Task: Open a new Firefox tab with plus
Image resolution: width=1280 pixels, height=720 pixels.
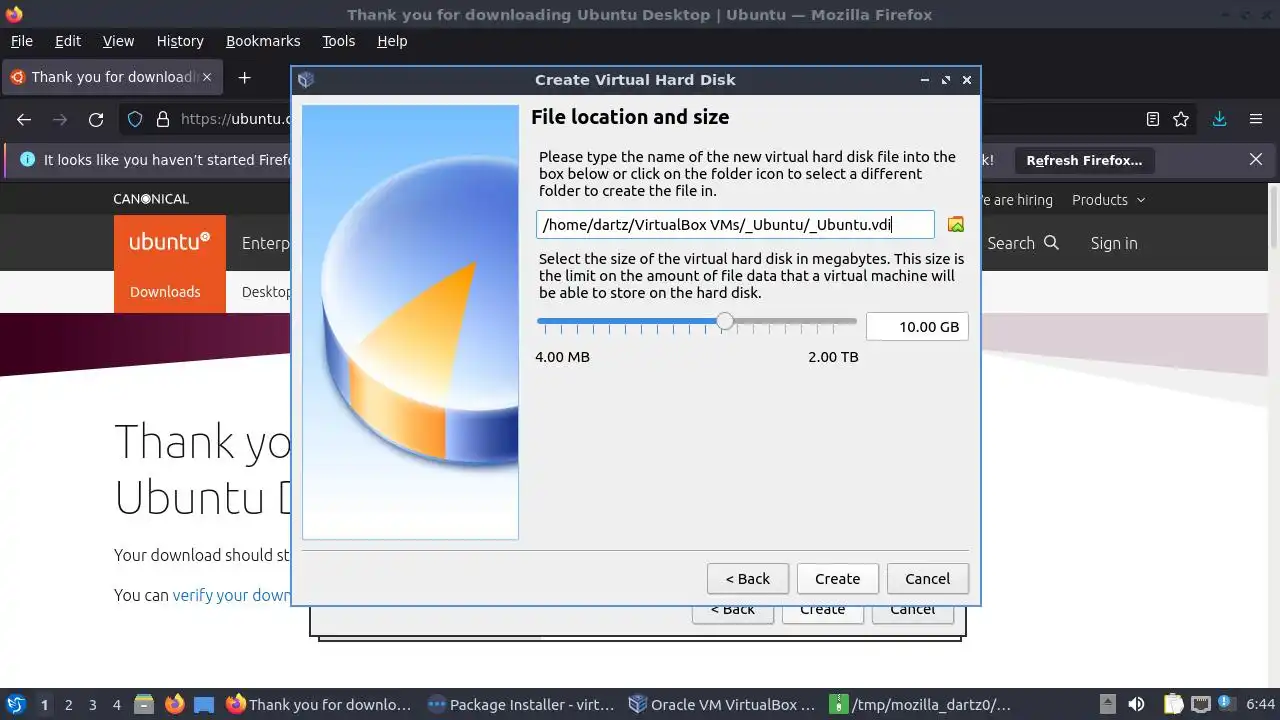Action: pyautogui.click(x=244, y=77)
